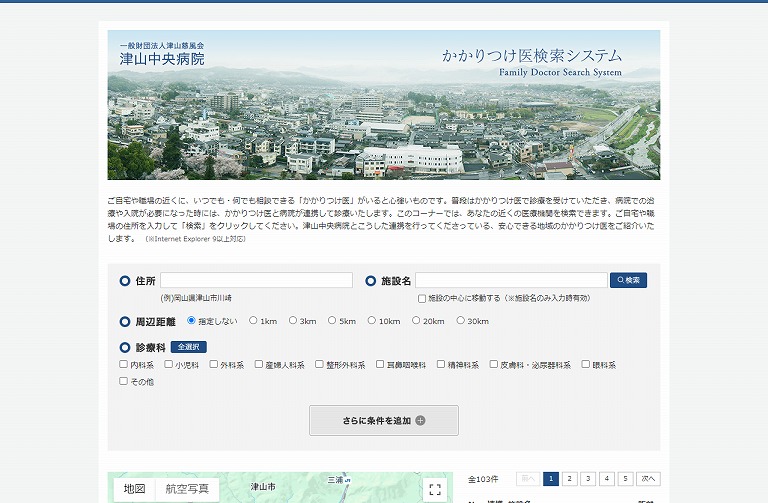This screenshot has width=768, height=503.
Task: Select the 地図 map tab
Action: click(134, 489)
